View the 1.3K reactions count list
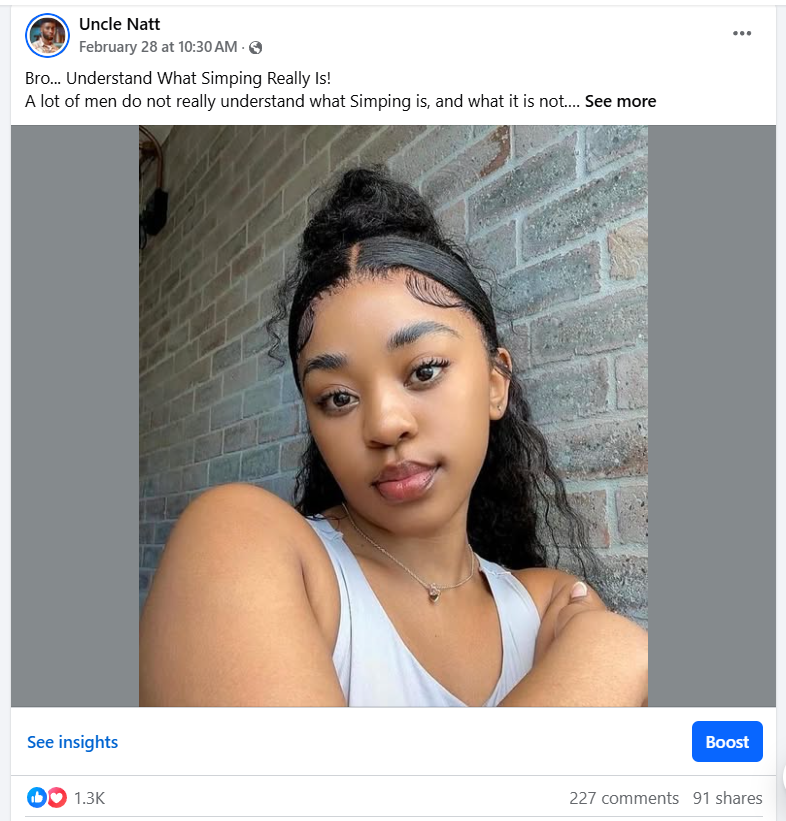The image size is (786, 821). click(89, 798)
